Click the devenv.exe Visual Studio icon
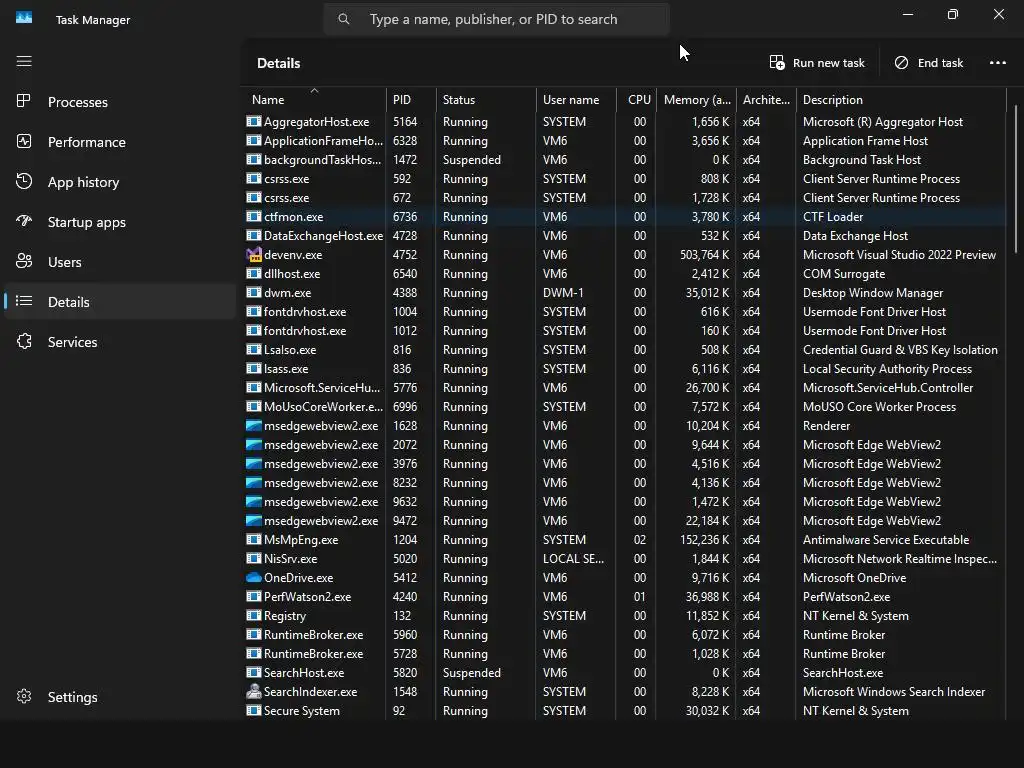 253,254
